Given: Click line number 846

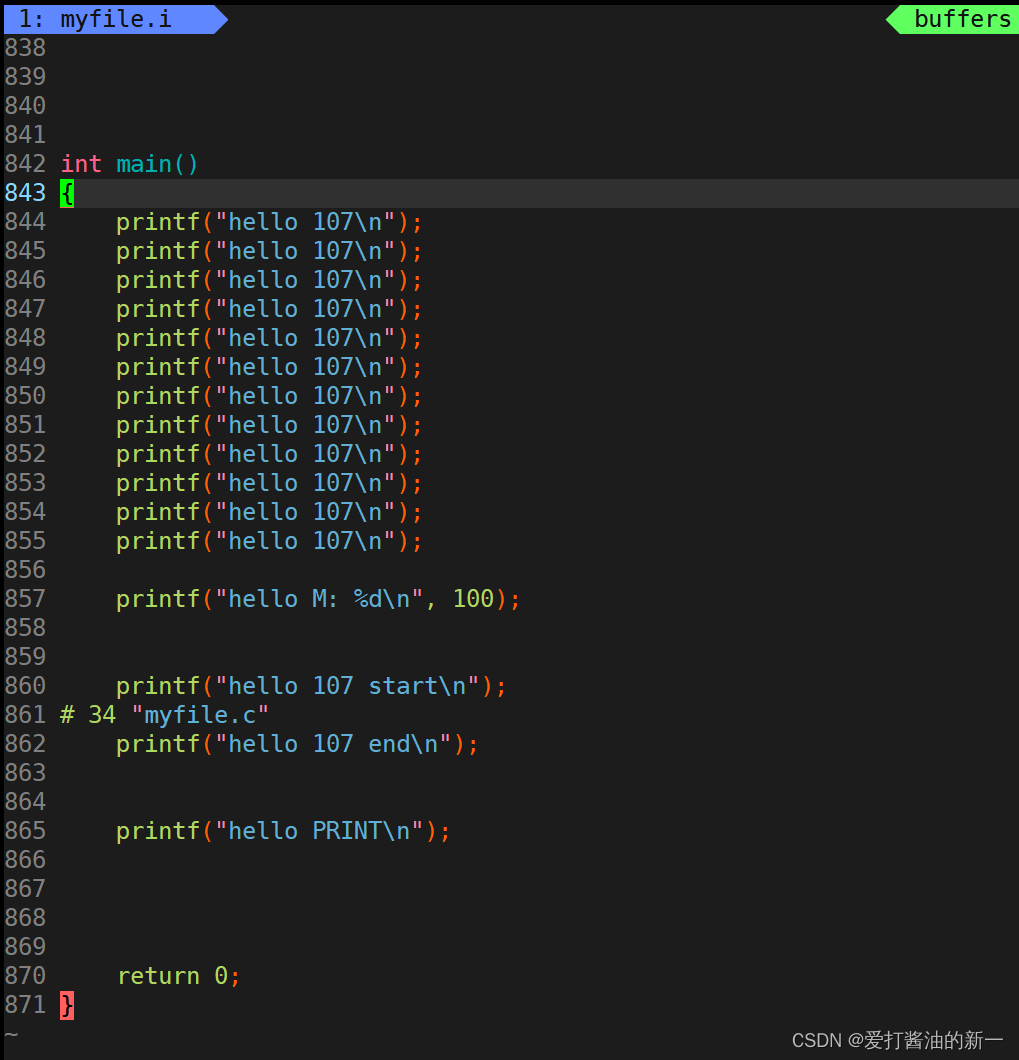Looking at the screenshot, I should [x=25, y=280].
